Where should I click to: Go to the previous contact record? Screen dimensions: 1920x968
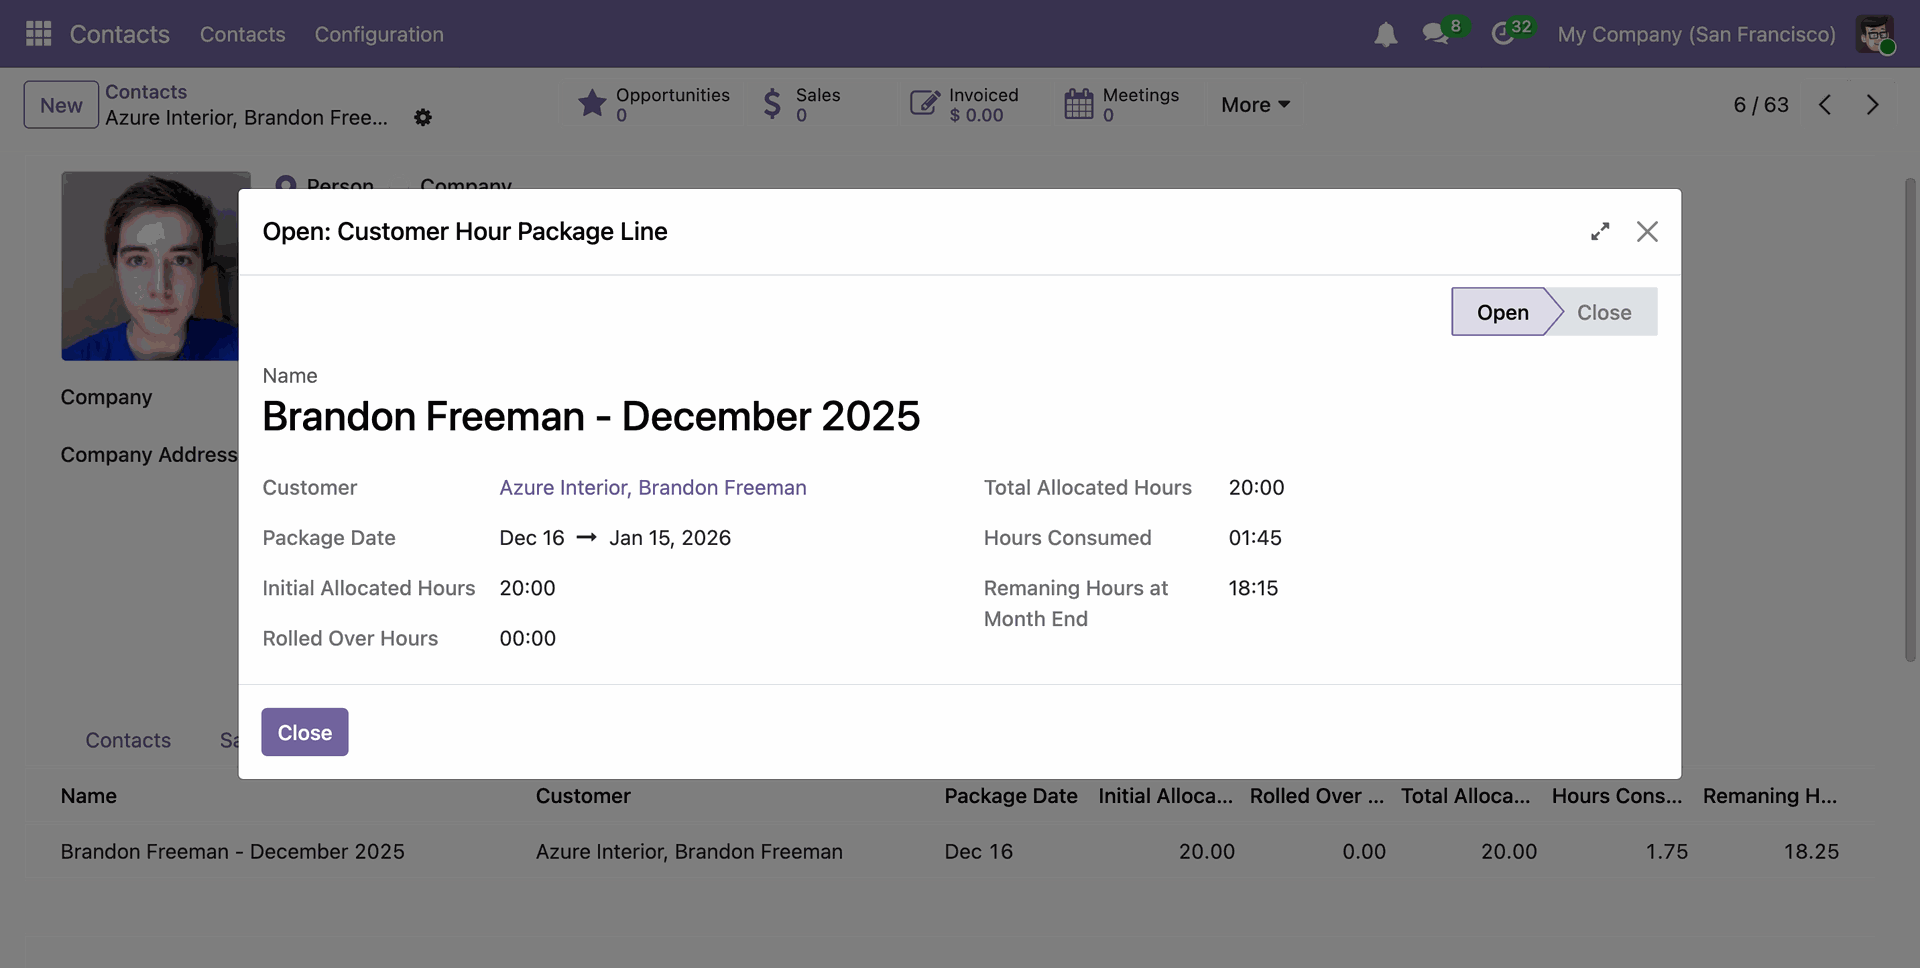[x=1825, y=105]
